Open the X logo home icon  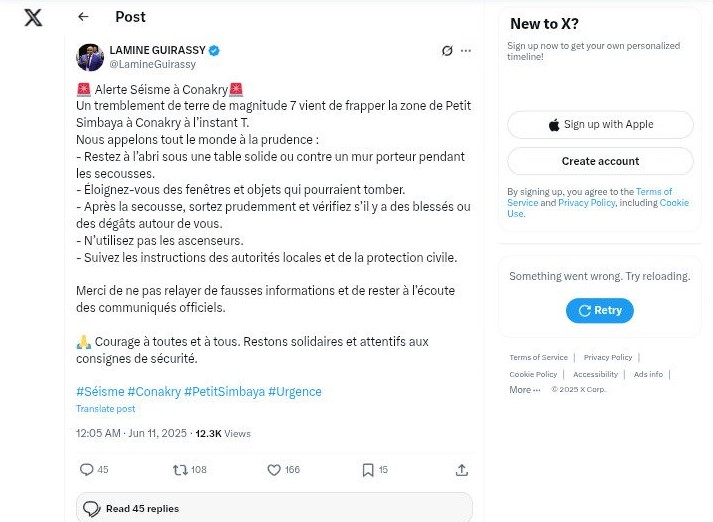click(x=33, y=18)
